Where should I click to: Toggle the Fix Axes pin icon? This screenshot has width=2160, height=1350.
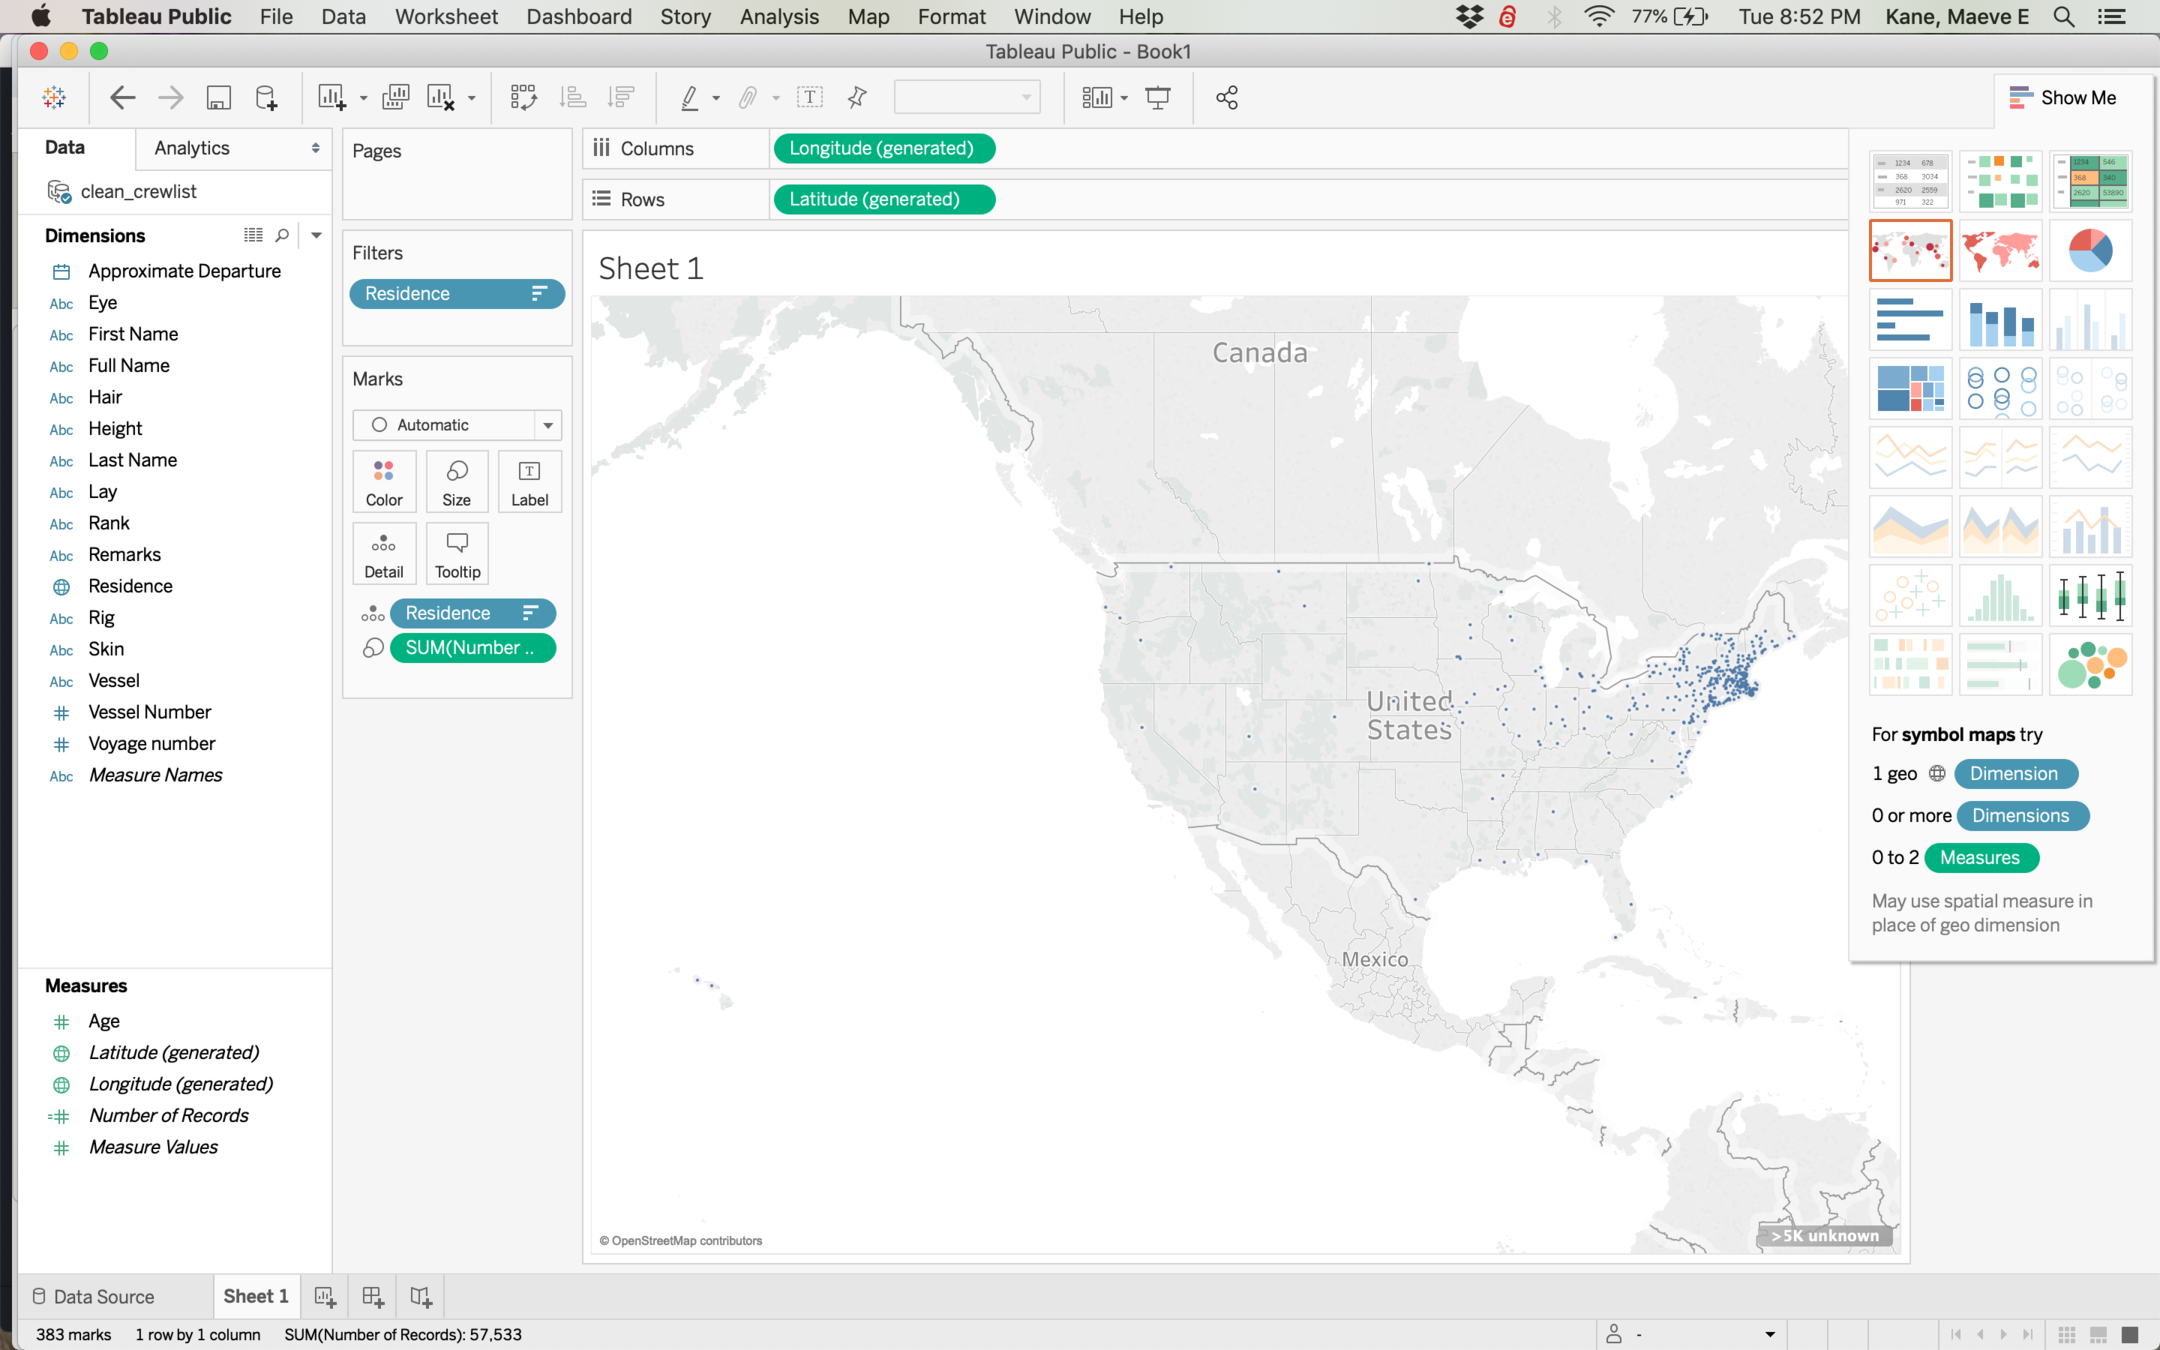pos(857,97)
